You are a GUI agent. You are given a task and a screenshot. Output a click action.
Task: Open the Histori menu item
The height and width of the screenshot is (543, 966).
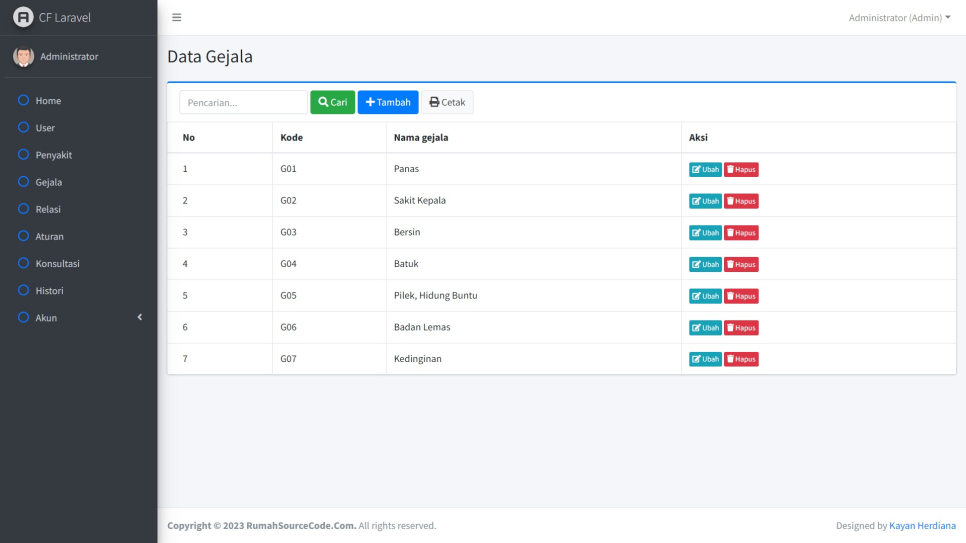point(79,290)
